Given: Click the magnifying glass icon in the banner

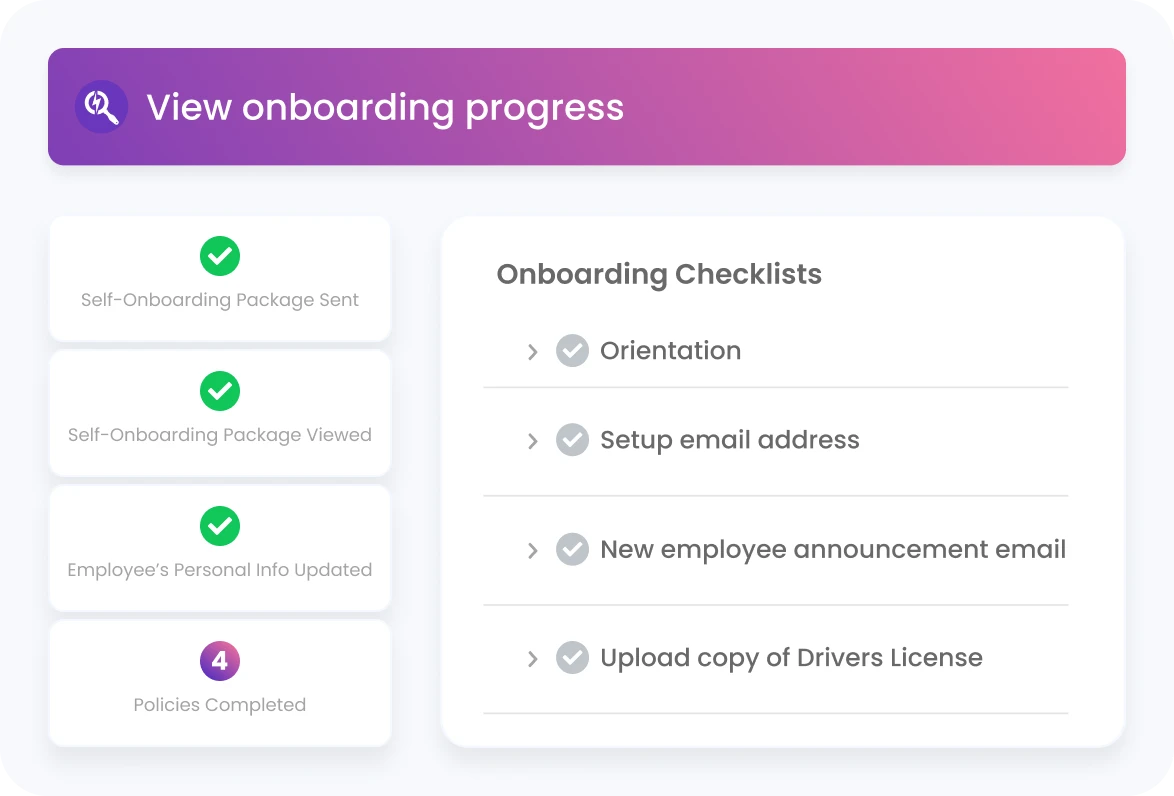Looking at the screenshot, I should tap(101, 107).
